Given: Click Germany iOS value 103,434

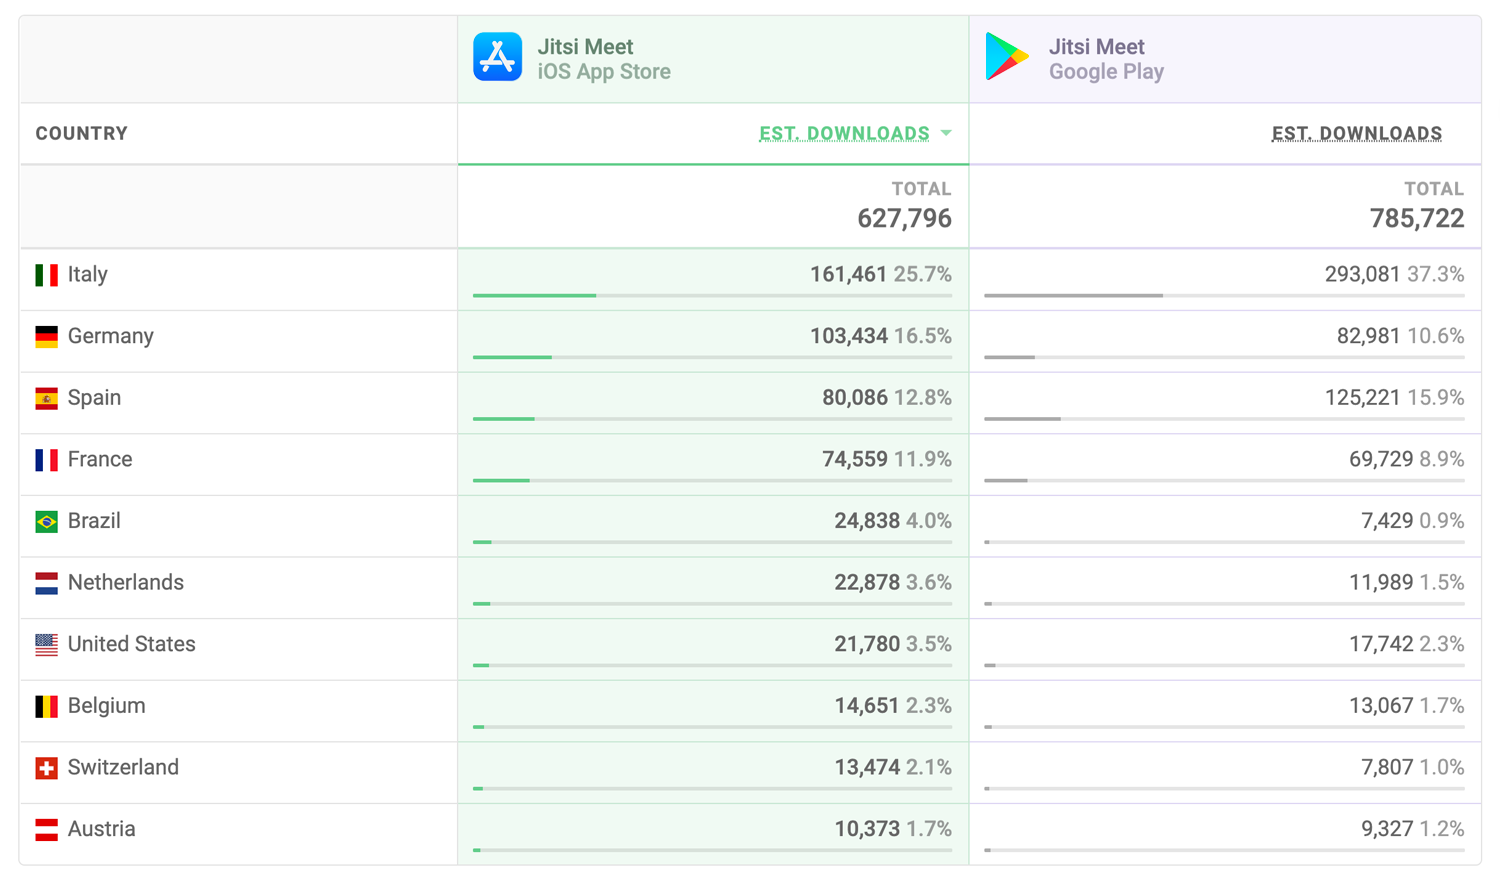Looking at the screenshot, I should tap(849, 336).
